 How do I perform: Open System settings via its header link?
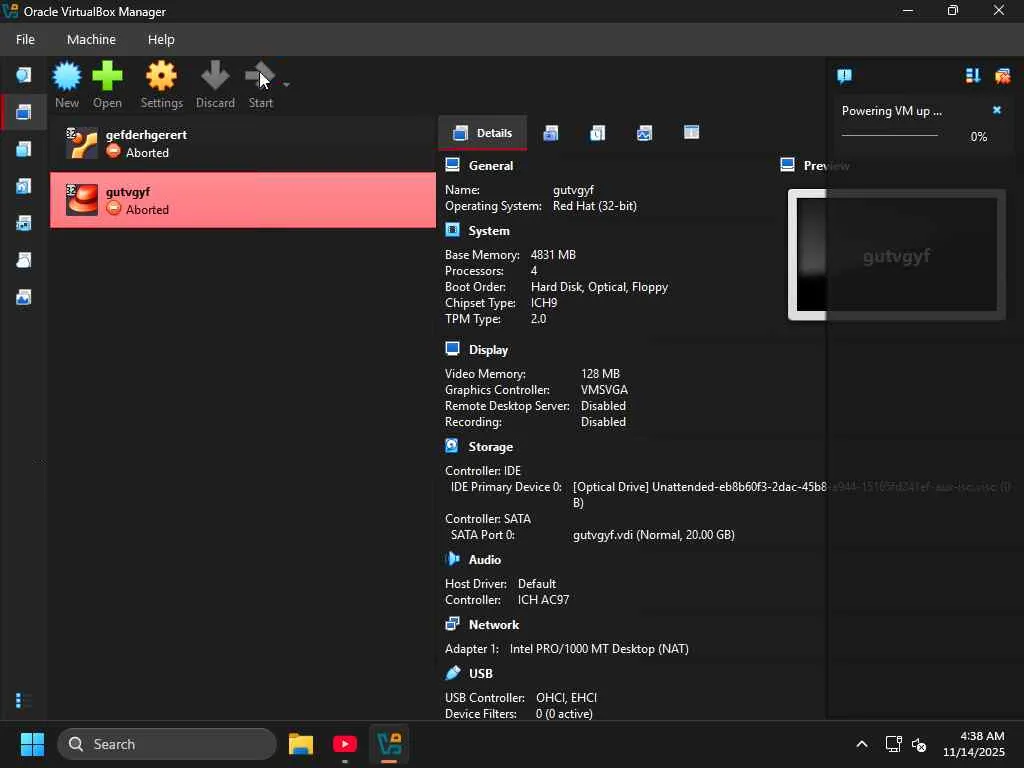pos(488,231)
